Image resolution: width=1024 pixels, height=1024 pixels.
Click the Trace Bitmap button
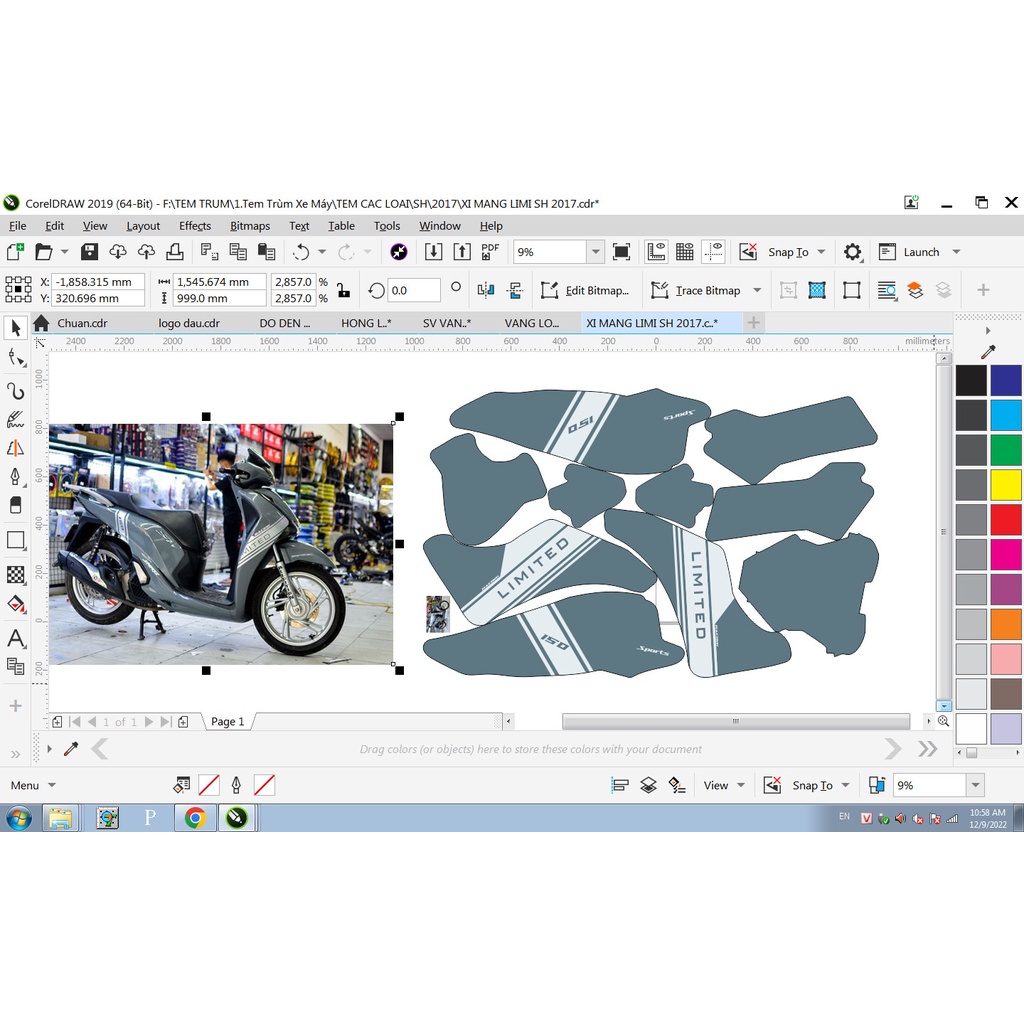pos(696,291)
